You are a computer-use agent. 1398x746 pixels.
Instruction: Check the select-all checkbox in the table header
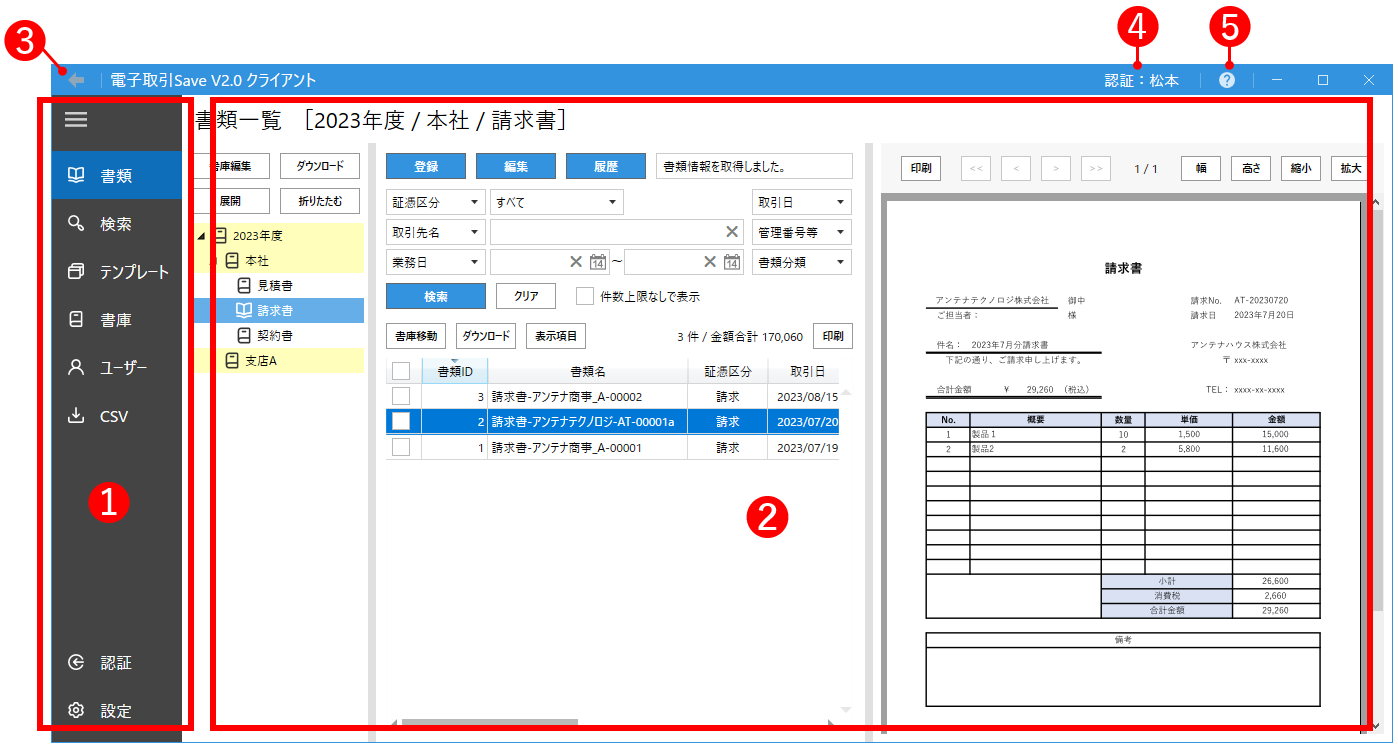[x=400, y=370]
